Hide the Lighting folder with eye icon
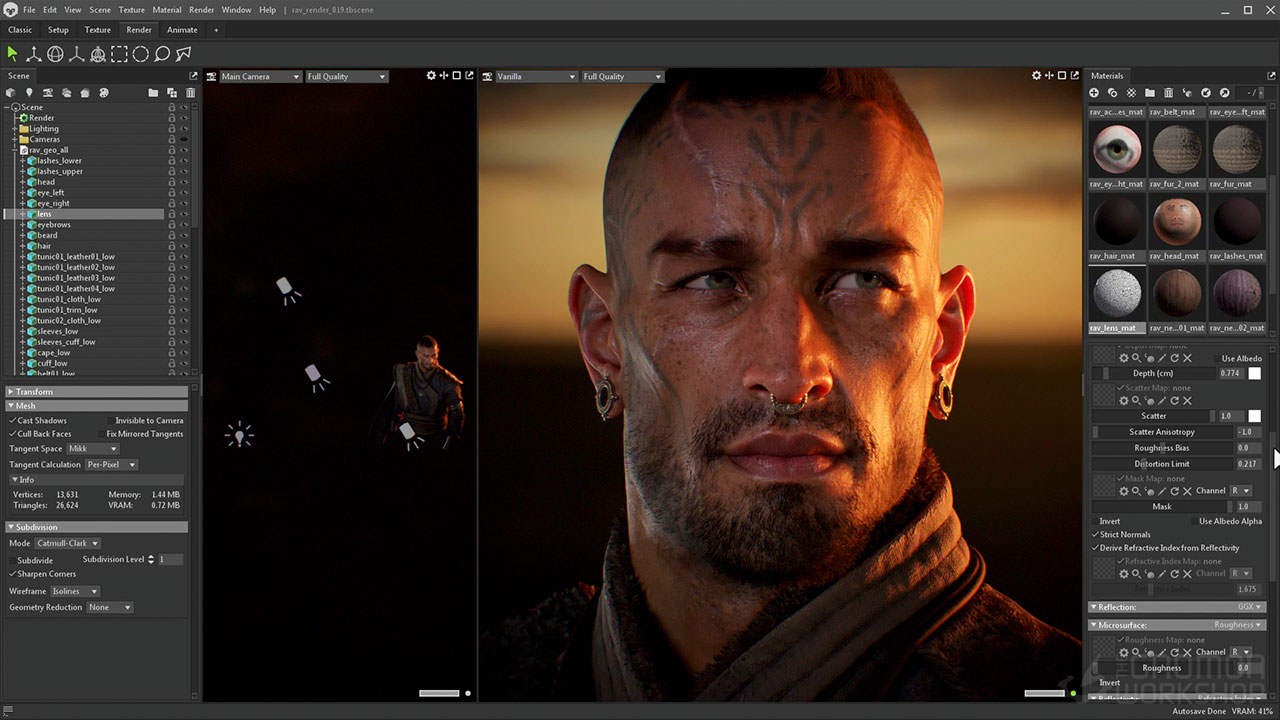Viewport: 1280px width, 720px height. pos(184,129)
